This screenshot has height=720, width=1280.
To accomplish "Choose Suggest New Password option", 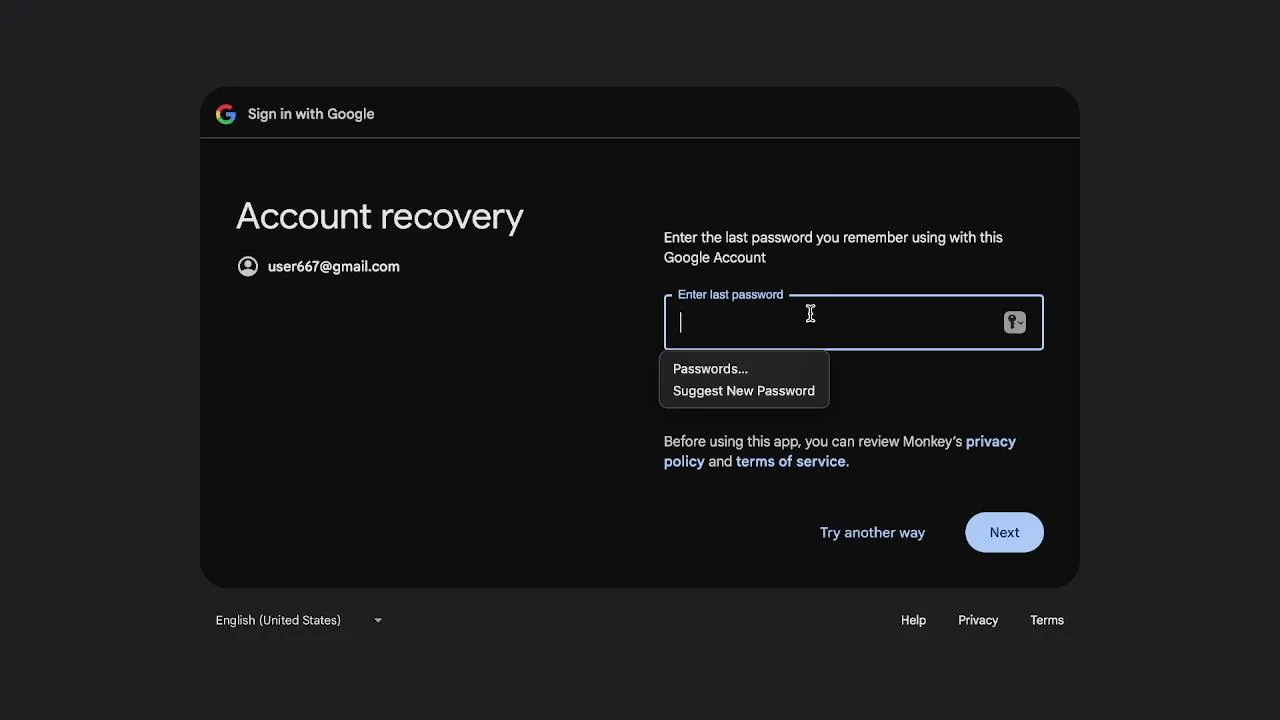I will (744, 391).
